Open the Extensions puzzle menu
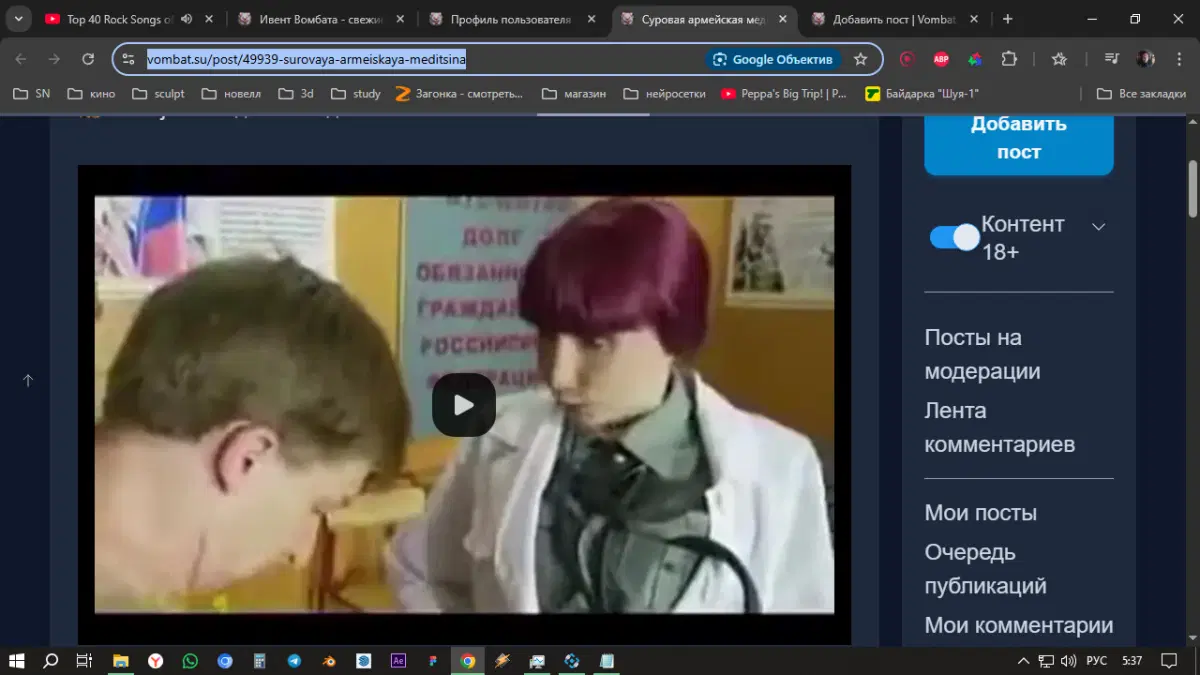The width and height of the screenshot is (1200, 675). click(x=1009, y=59)
